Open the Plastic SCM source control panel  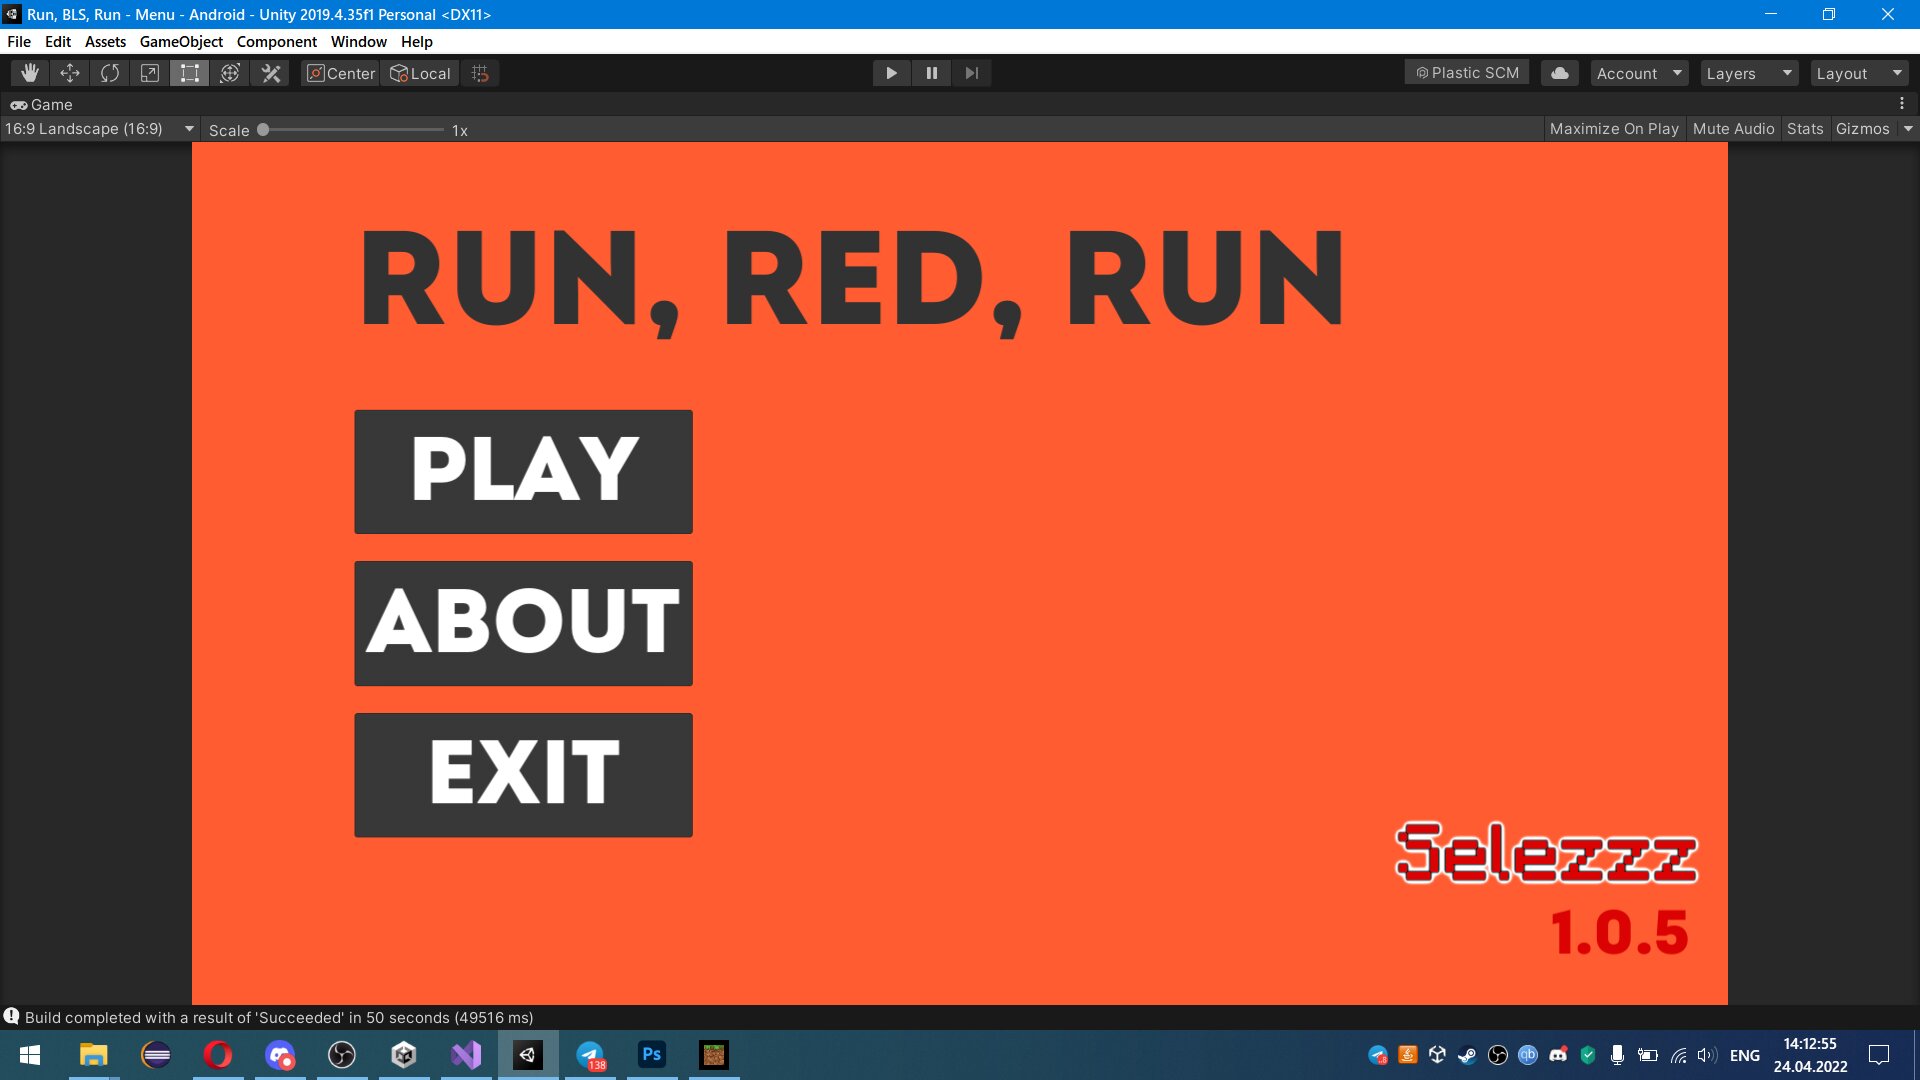[1468, 73]
